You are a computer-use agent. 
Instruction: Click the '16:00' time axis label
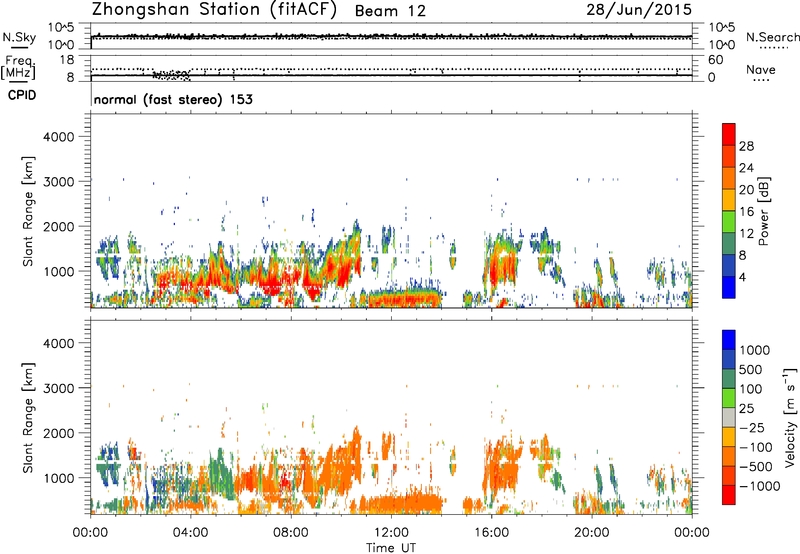click(491, 533)
